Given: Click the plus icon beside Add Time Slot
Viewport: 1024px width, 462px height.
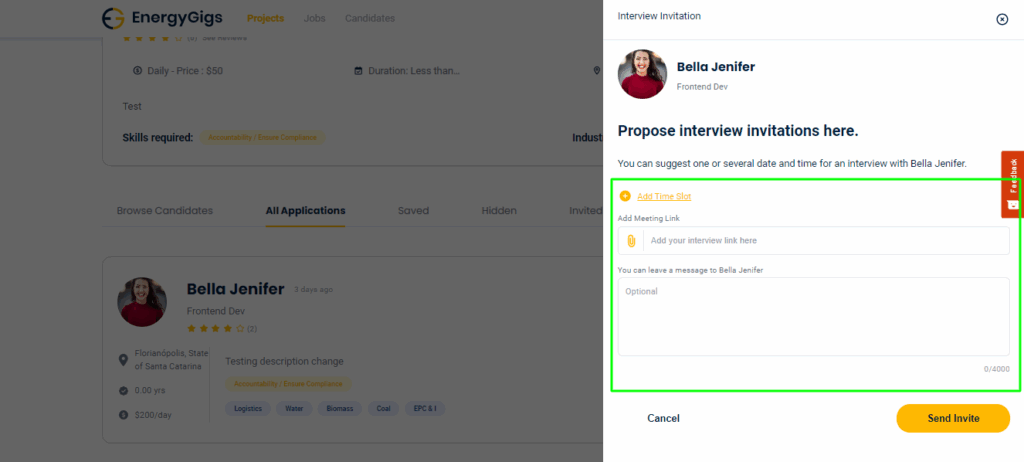Looking at the screenshot, I should [x=625, y=196].
